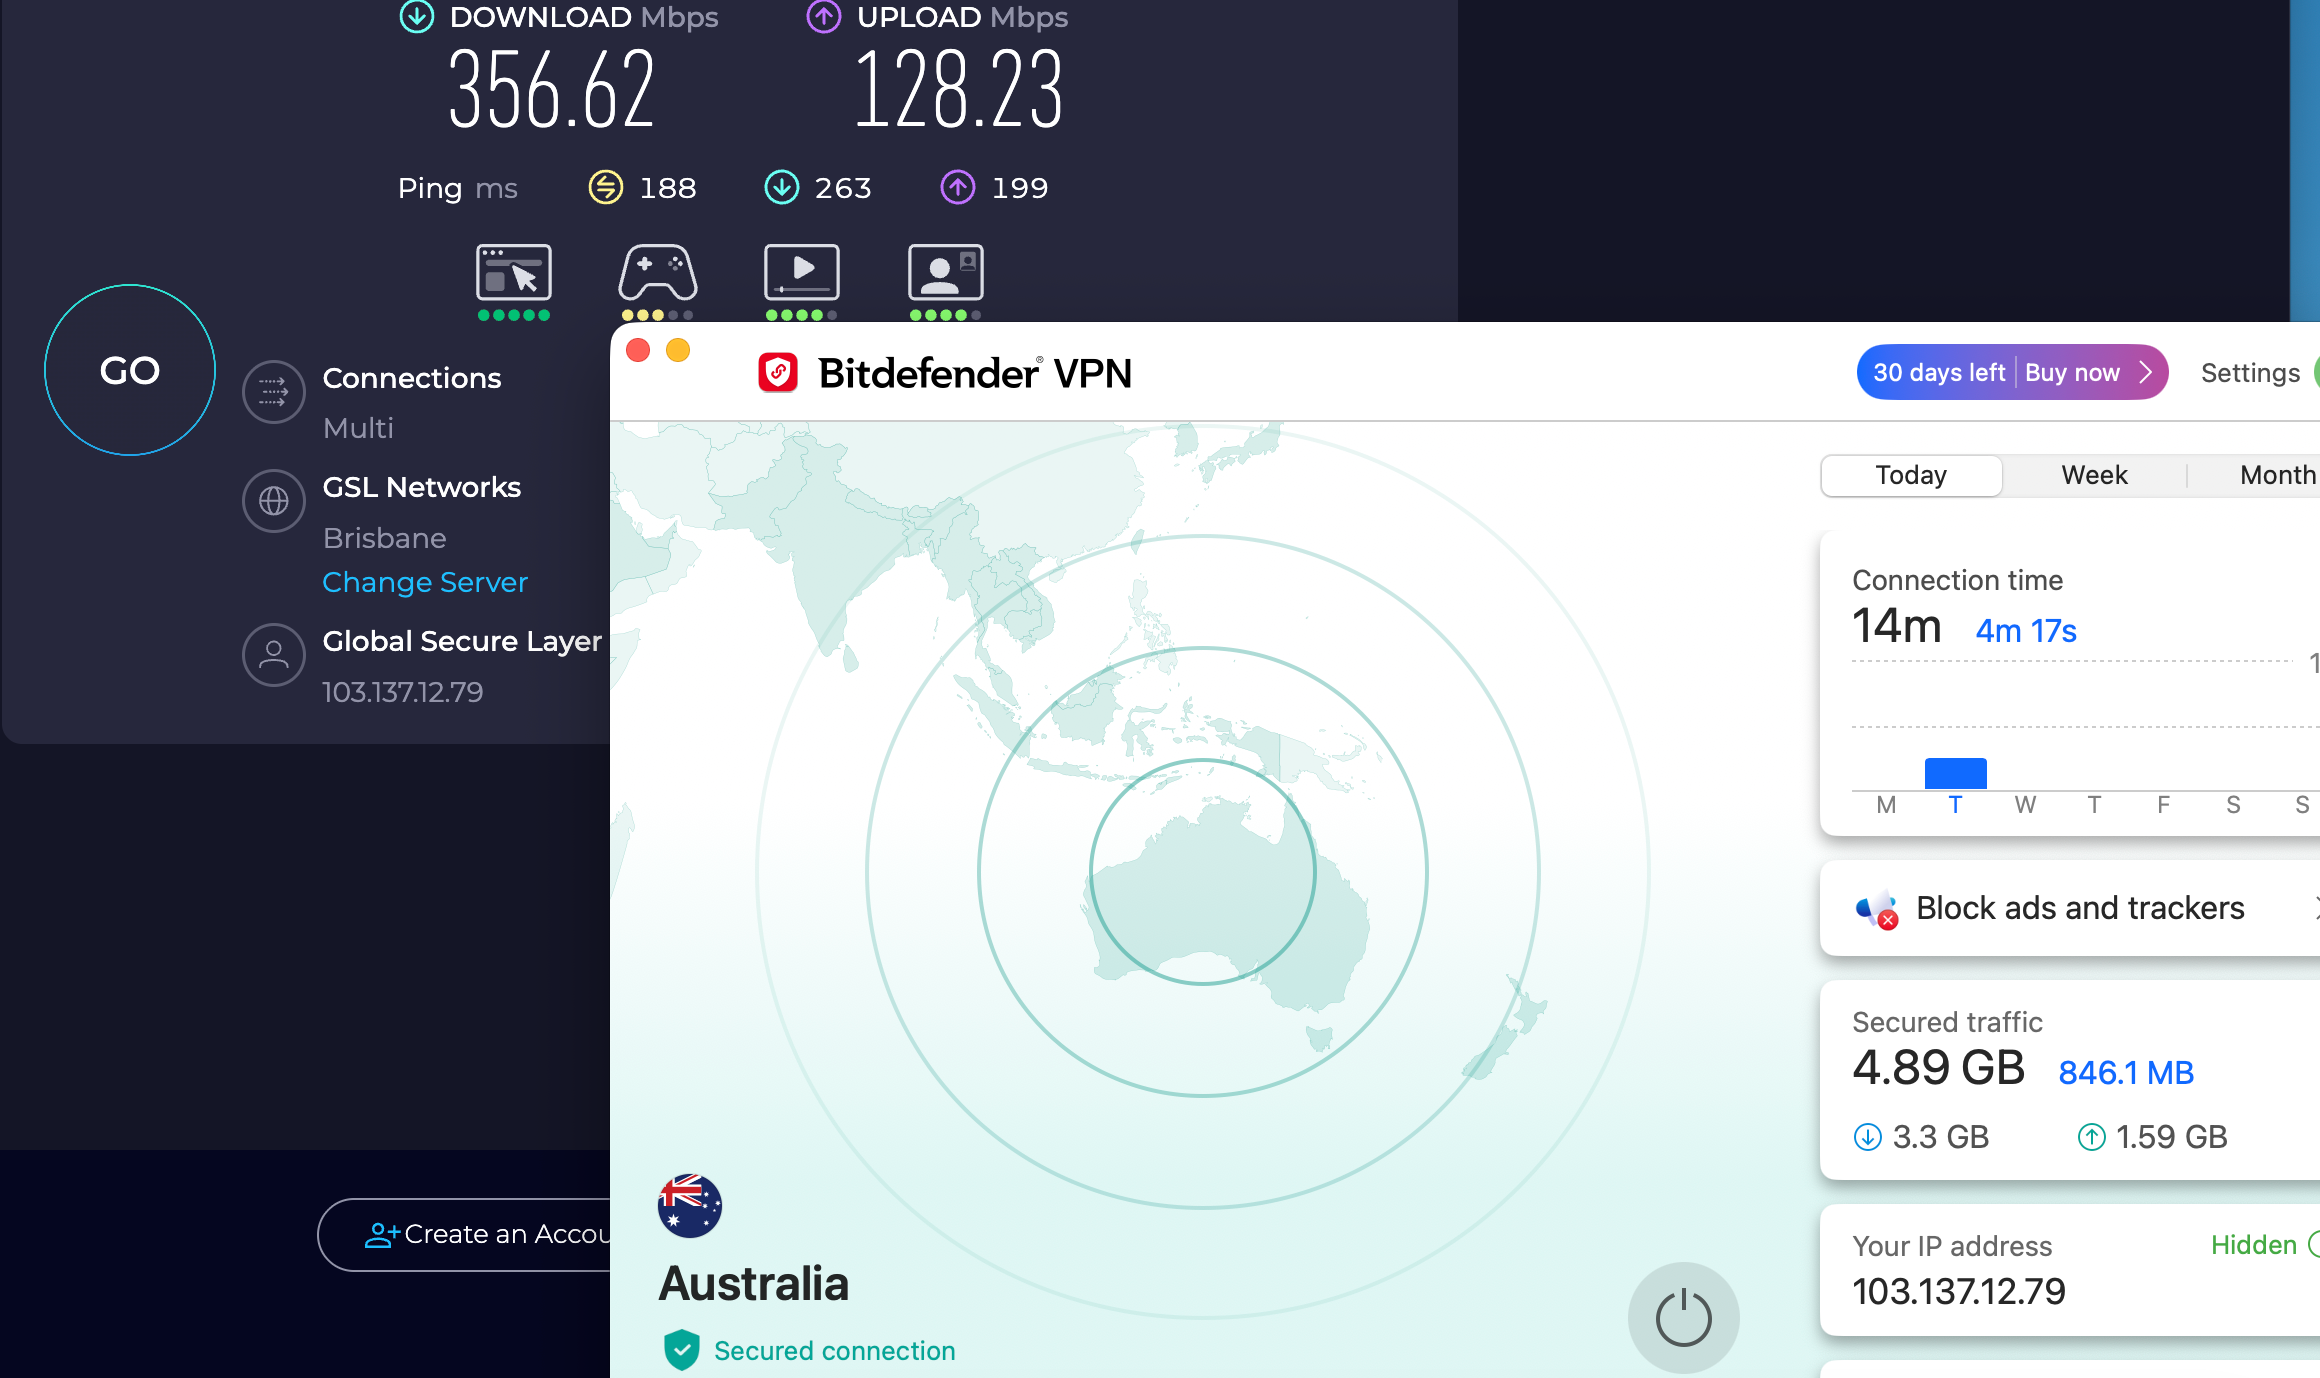Select the web browsing speed icon
Viewport: 2320px width, 1378px height.
(x=513, y=272)
